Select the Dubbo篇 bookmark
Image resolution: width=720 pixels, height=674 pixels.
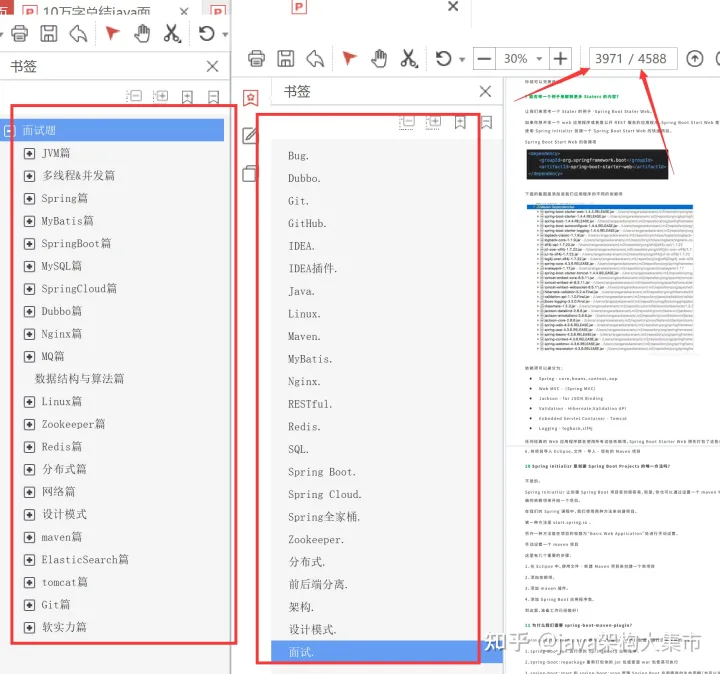[x=62, y=311]
